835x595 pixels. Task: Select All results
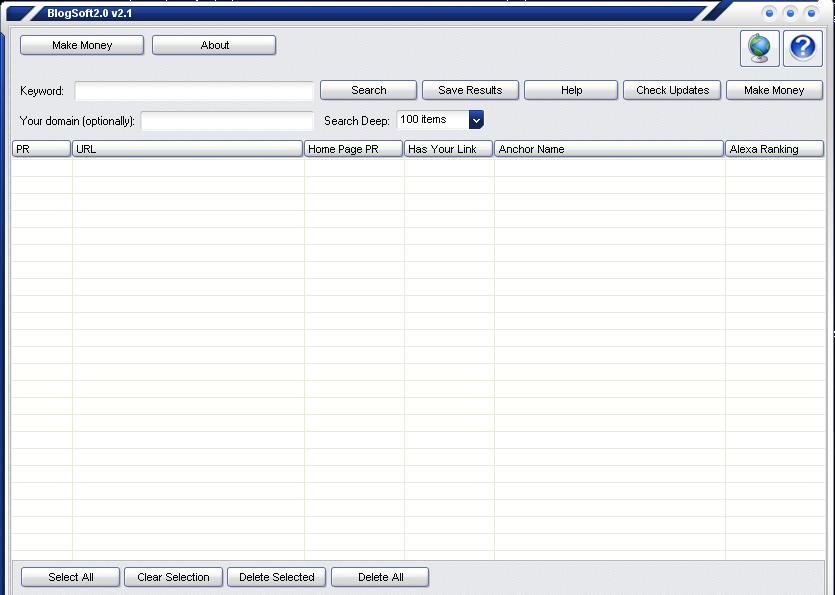[x=70, y=577]
